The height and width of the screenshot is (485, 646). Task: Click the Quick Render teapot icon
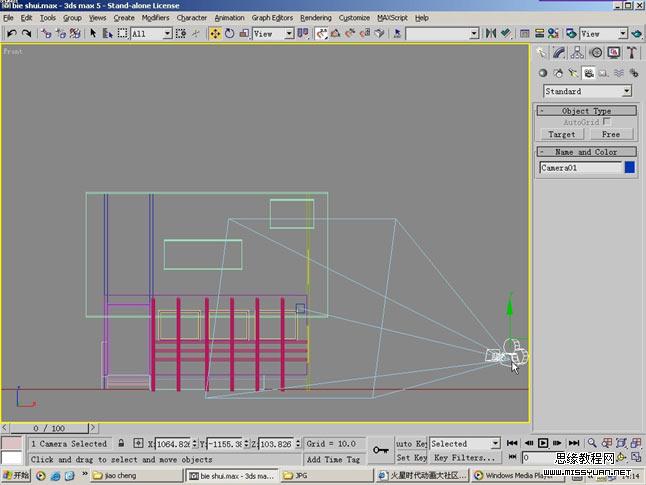click(x=637, y=33)
